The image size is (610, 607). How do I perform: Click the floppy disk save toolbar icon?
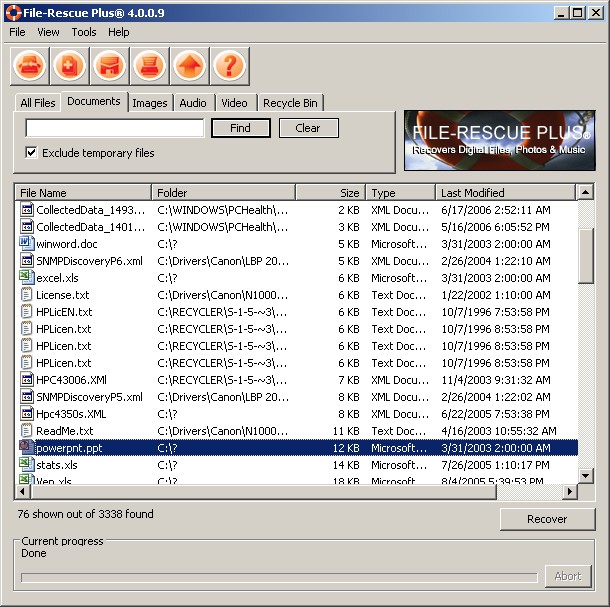pyautogui.click(x=110, y=65)
